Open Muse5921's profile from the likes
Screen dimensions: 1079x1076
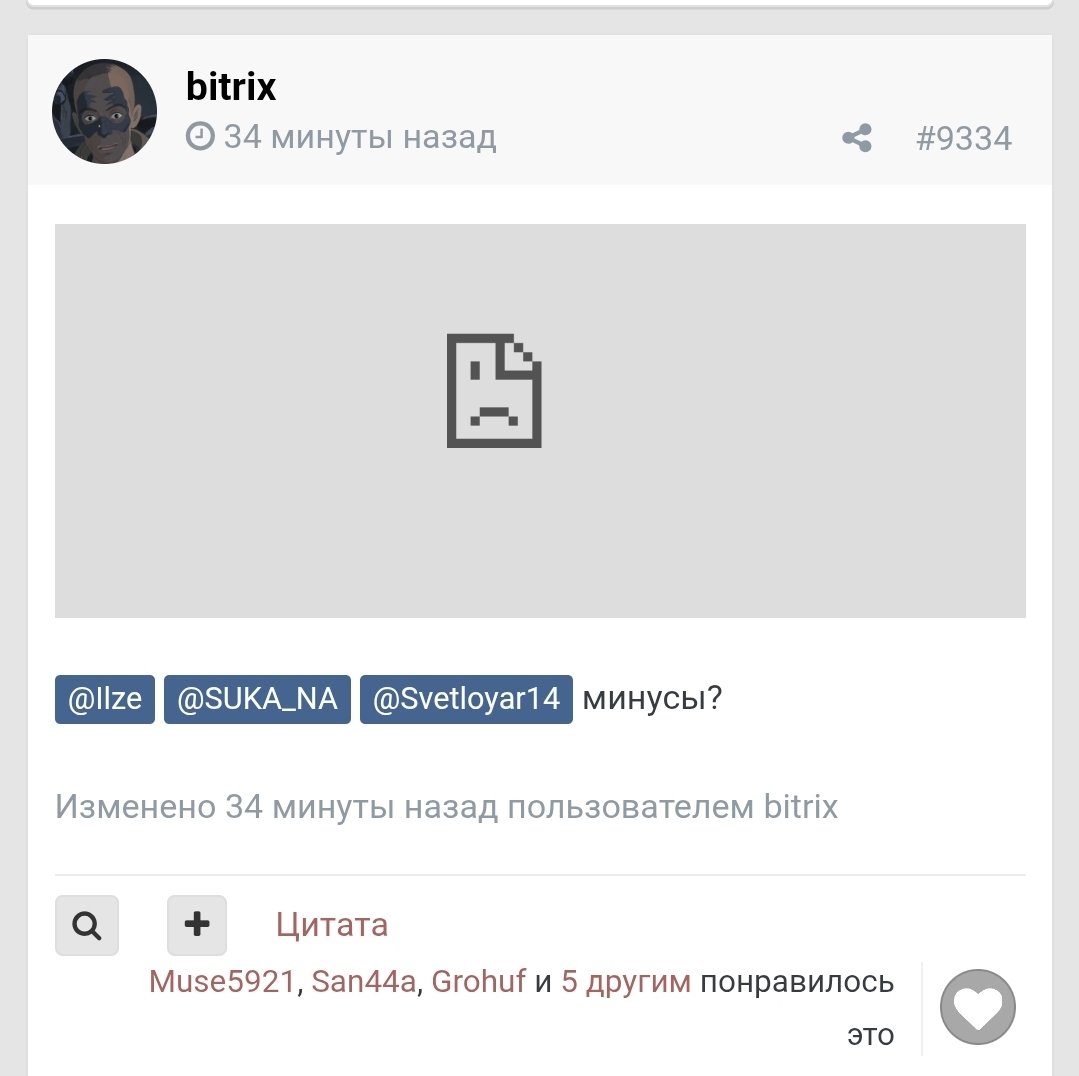(222, 981)
